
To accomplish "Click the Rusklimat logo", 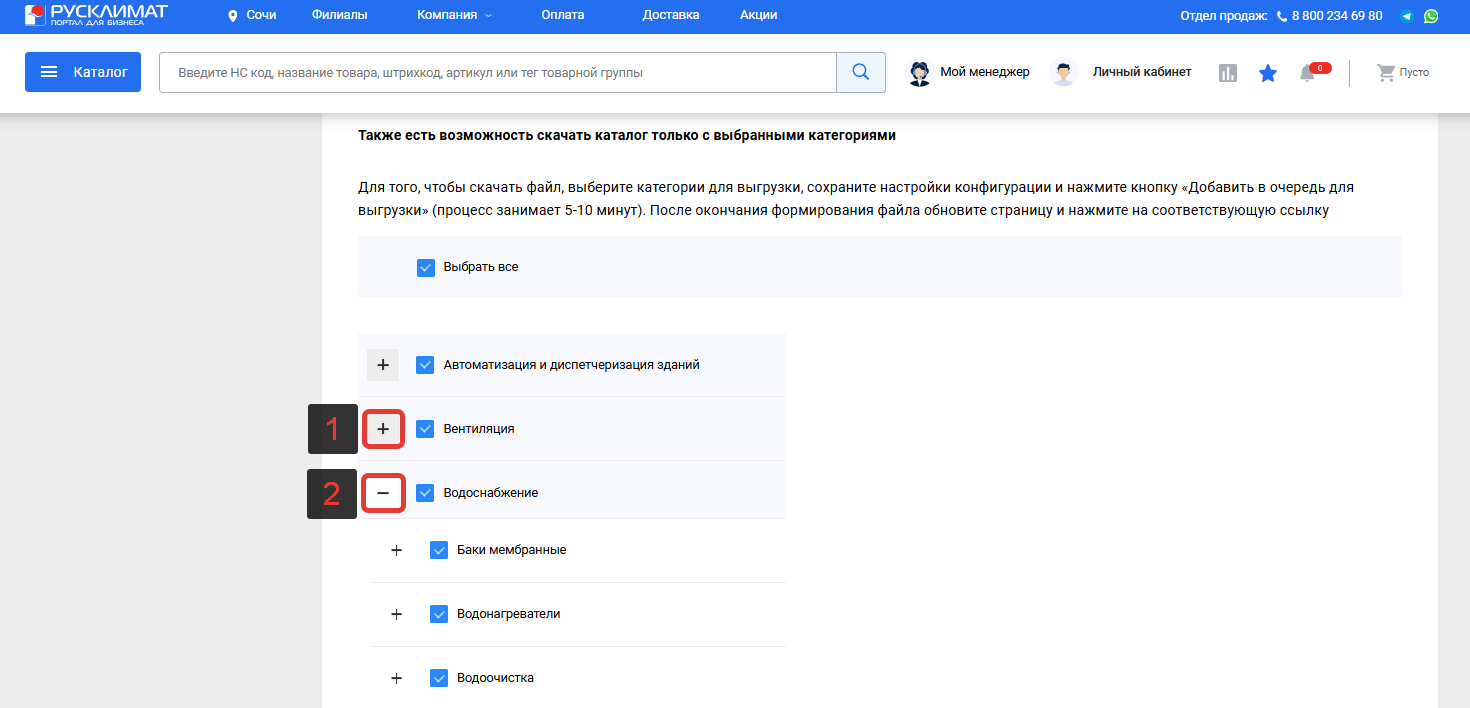I will (x=96, y=15).
